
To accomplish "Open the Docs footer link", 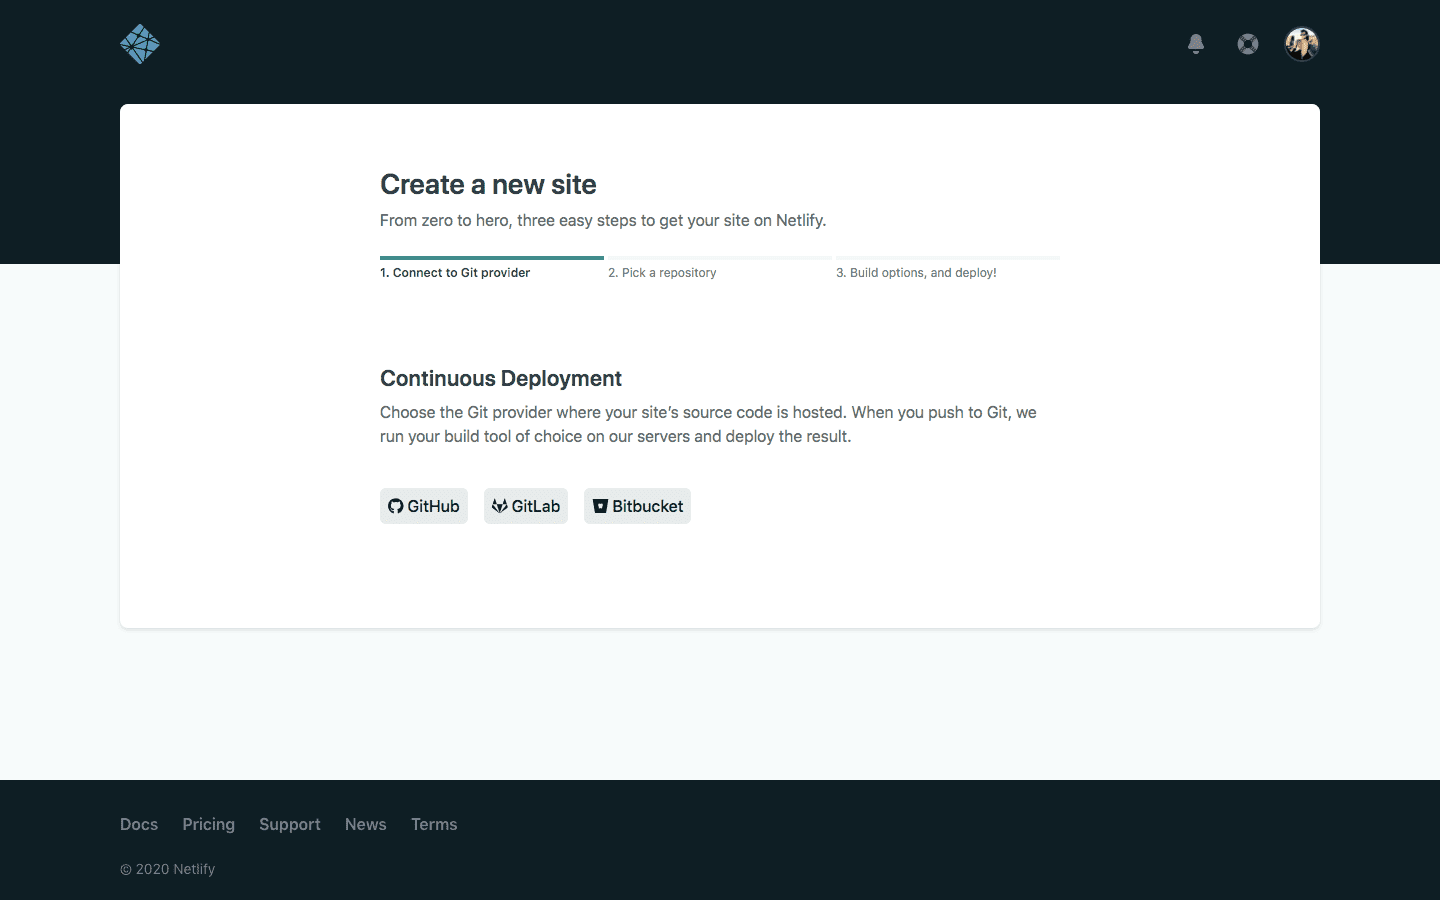I will point(139,824).
